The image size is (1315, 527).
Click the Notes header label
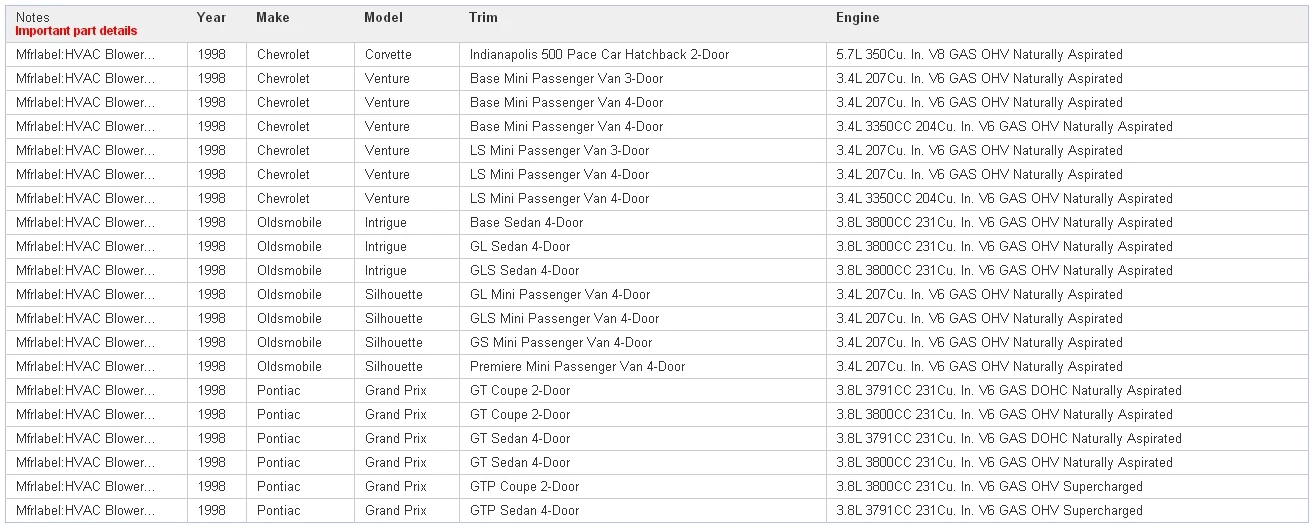pos(32,18)
